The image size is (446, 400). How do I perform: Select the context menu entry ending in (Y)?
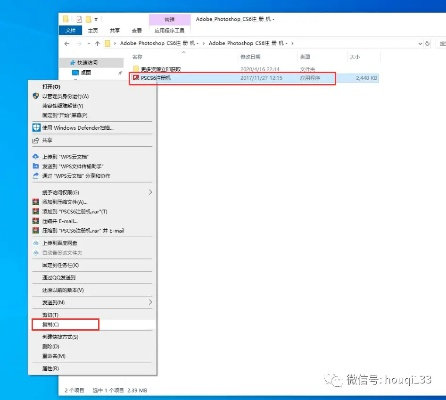pos(62,106)
